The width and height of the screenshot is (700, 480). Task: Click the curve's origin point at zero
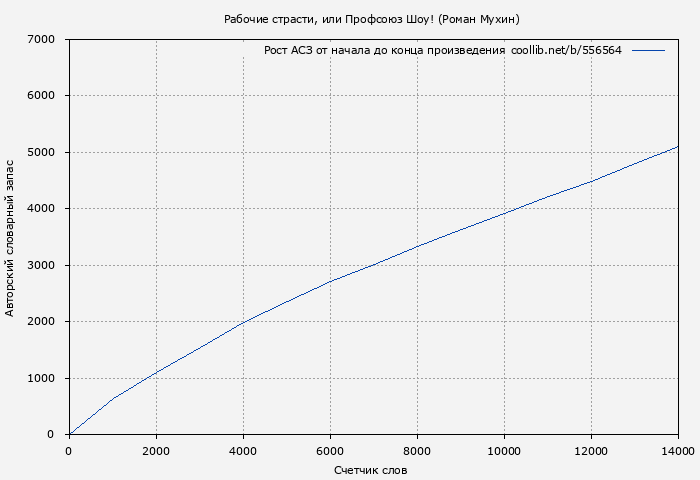point(69,434)
